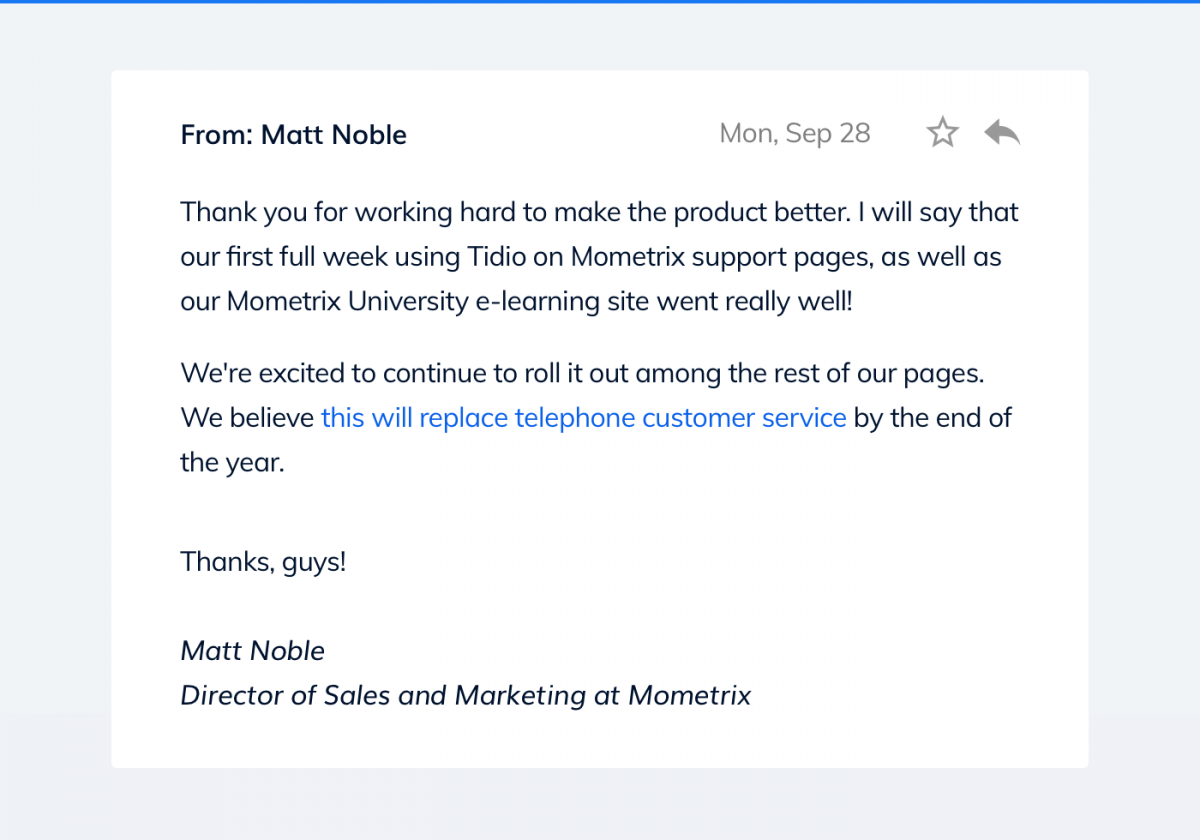Click the empty space between date and star

click(898, 133)
